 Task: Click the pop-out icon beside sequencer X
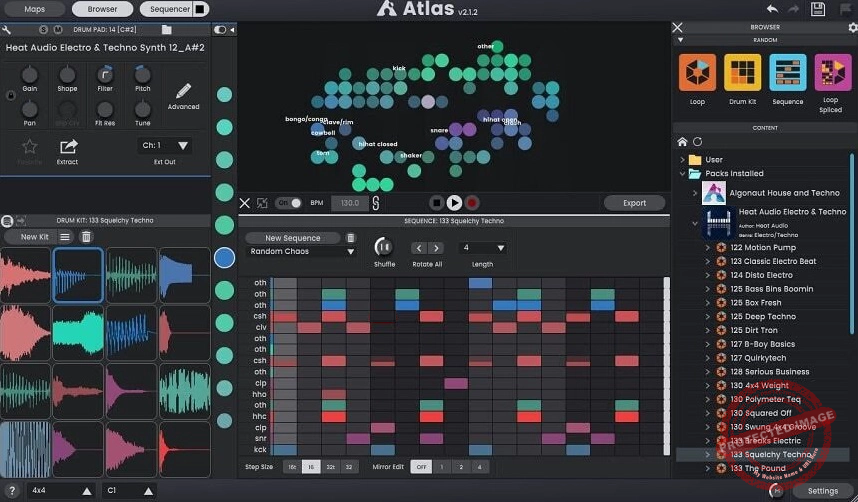262,203
